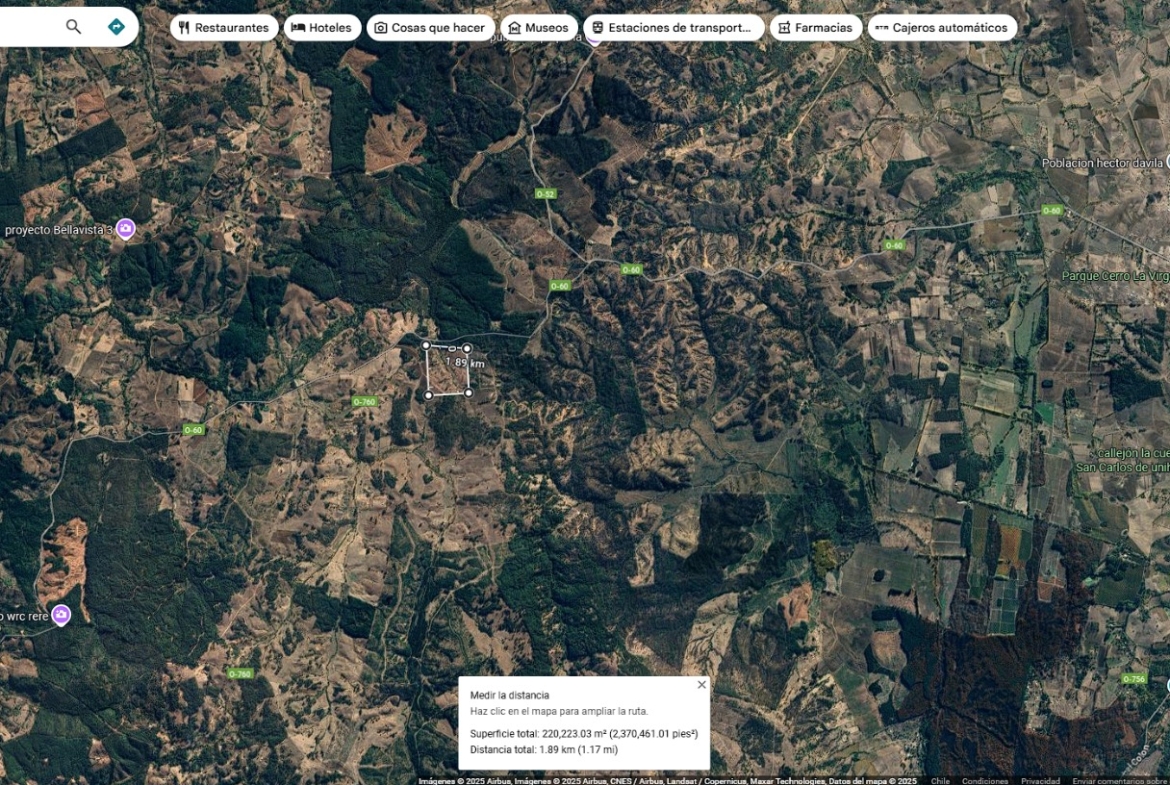The image size is (1170, 785).
Task: Show Cajeros automáticos on the map
Action: pos(941,28)
